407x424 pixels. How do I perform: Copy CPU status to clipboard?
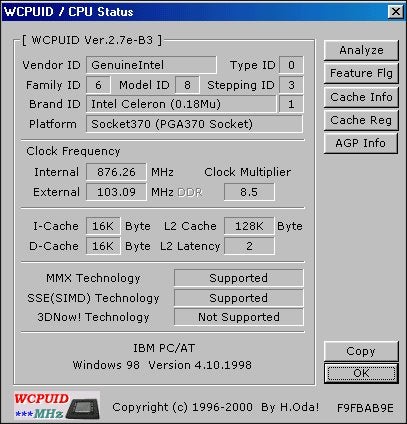click(361, 351)
